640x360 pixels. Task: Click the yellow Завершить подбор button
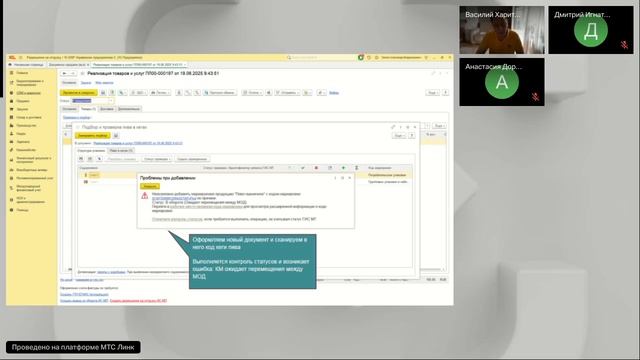92,136
